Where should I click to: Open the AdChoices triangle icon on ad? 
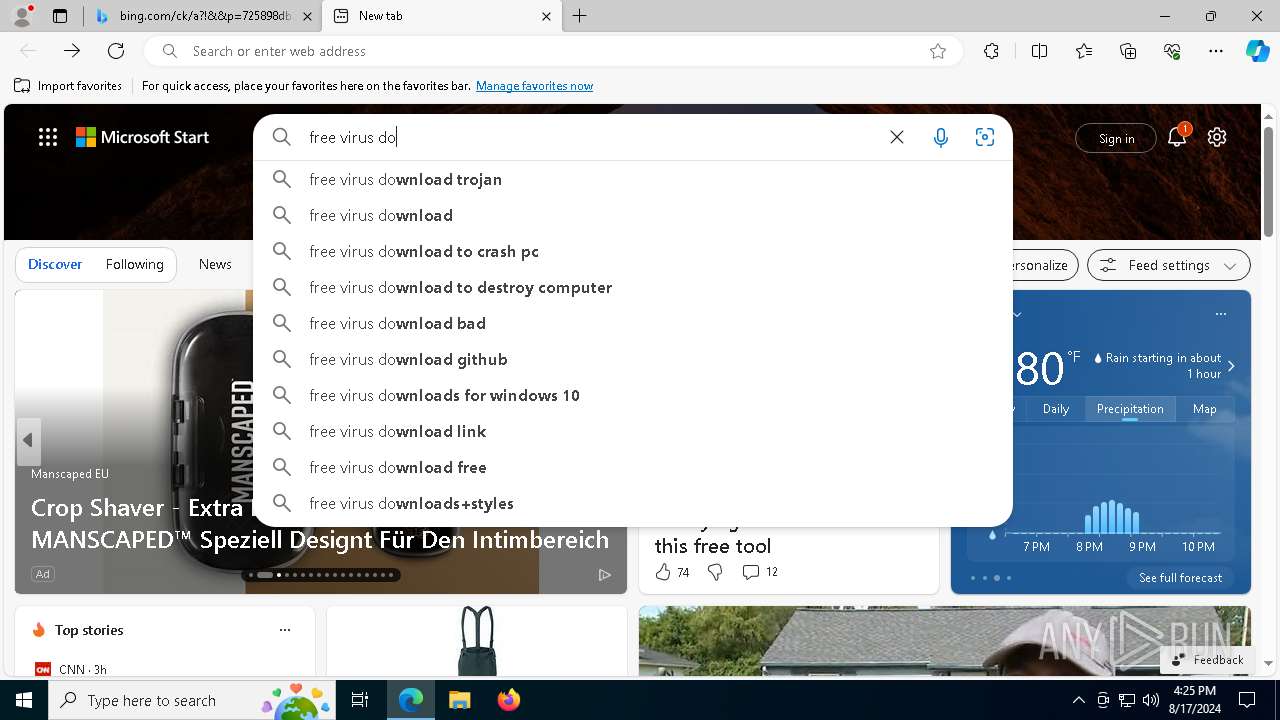[605, 574]
